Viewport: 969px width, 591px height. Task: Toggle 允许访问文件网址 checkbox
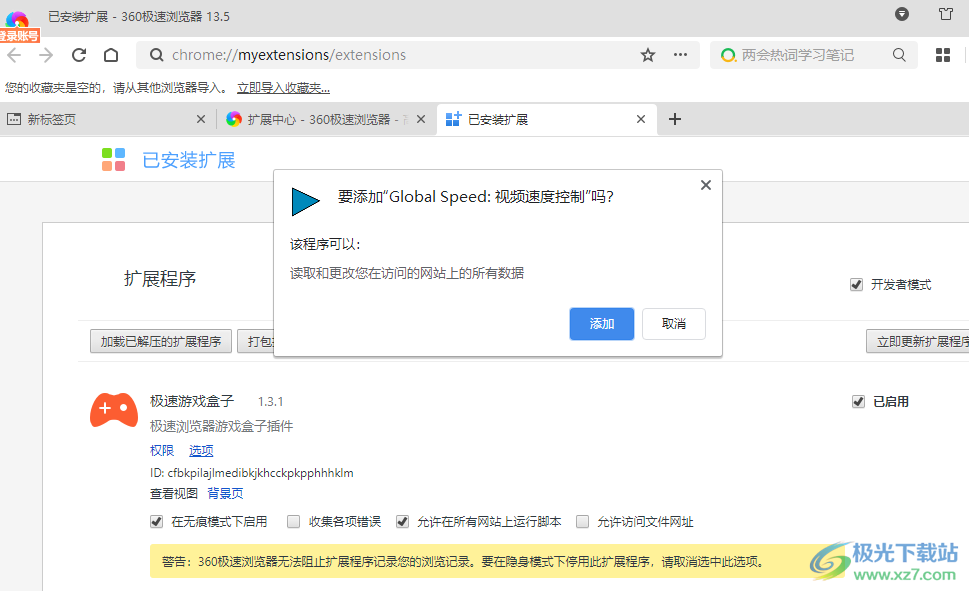click(582, 522)
